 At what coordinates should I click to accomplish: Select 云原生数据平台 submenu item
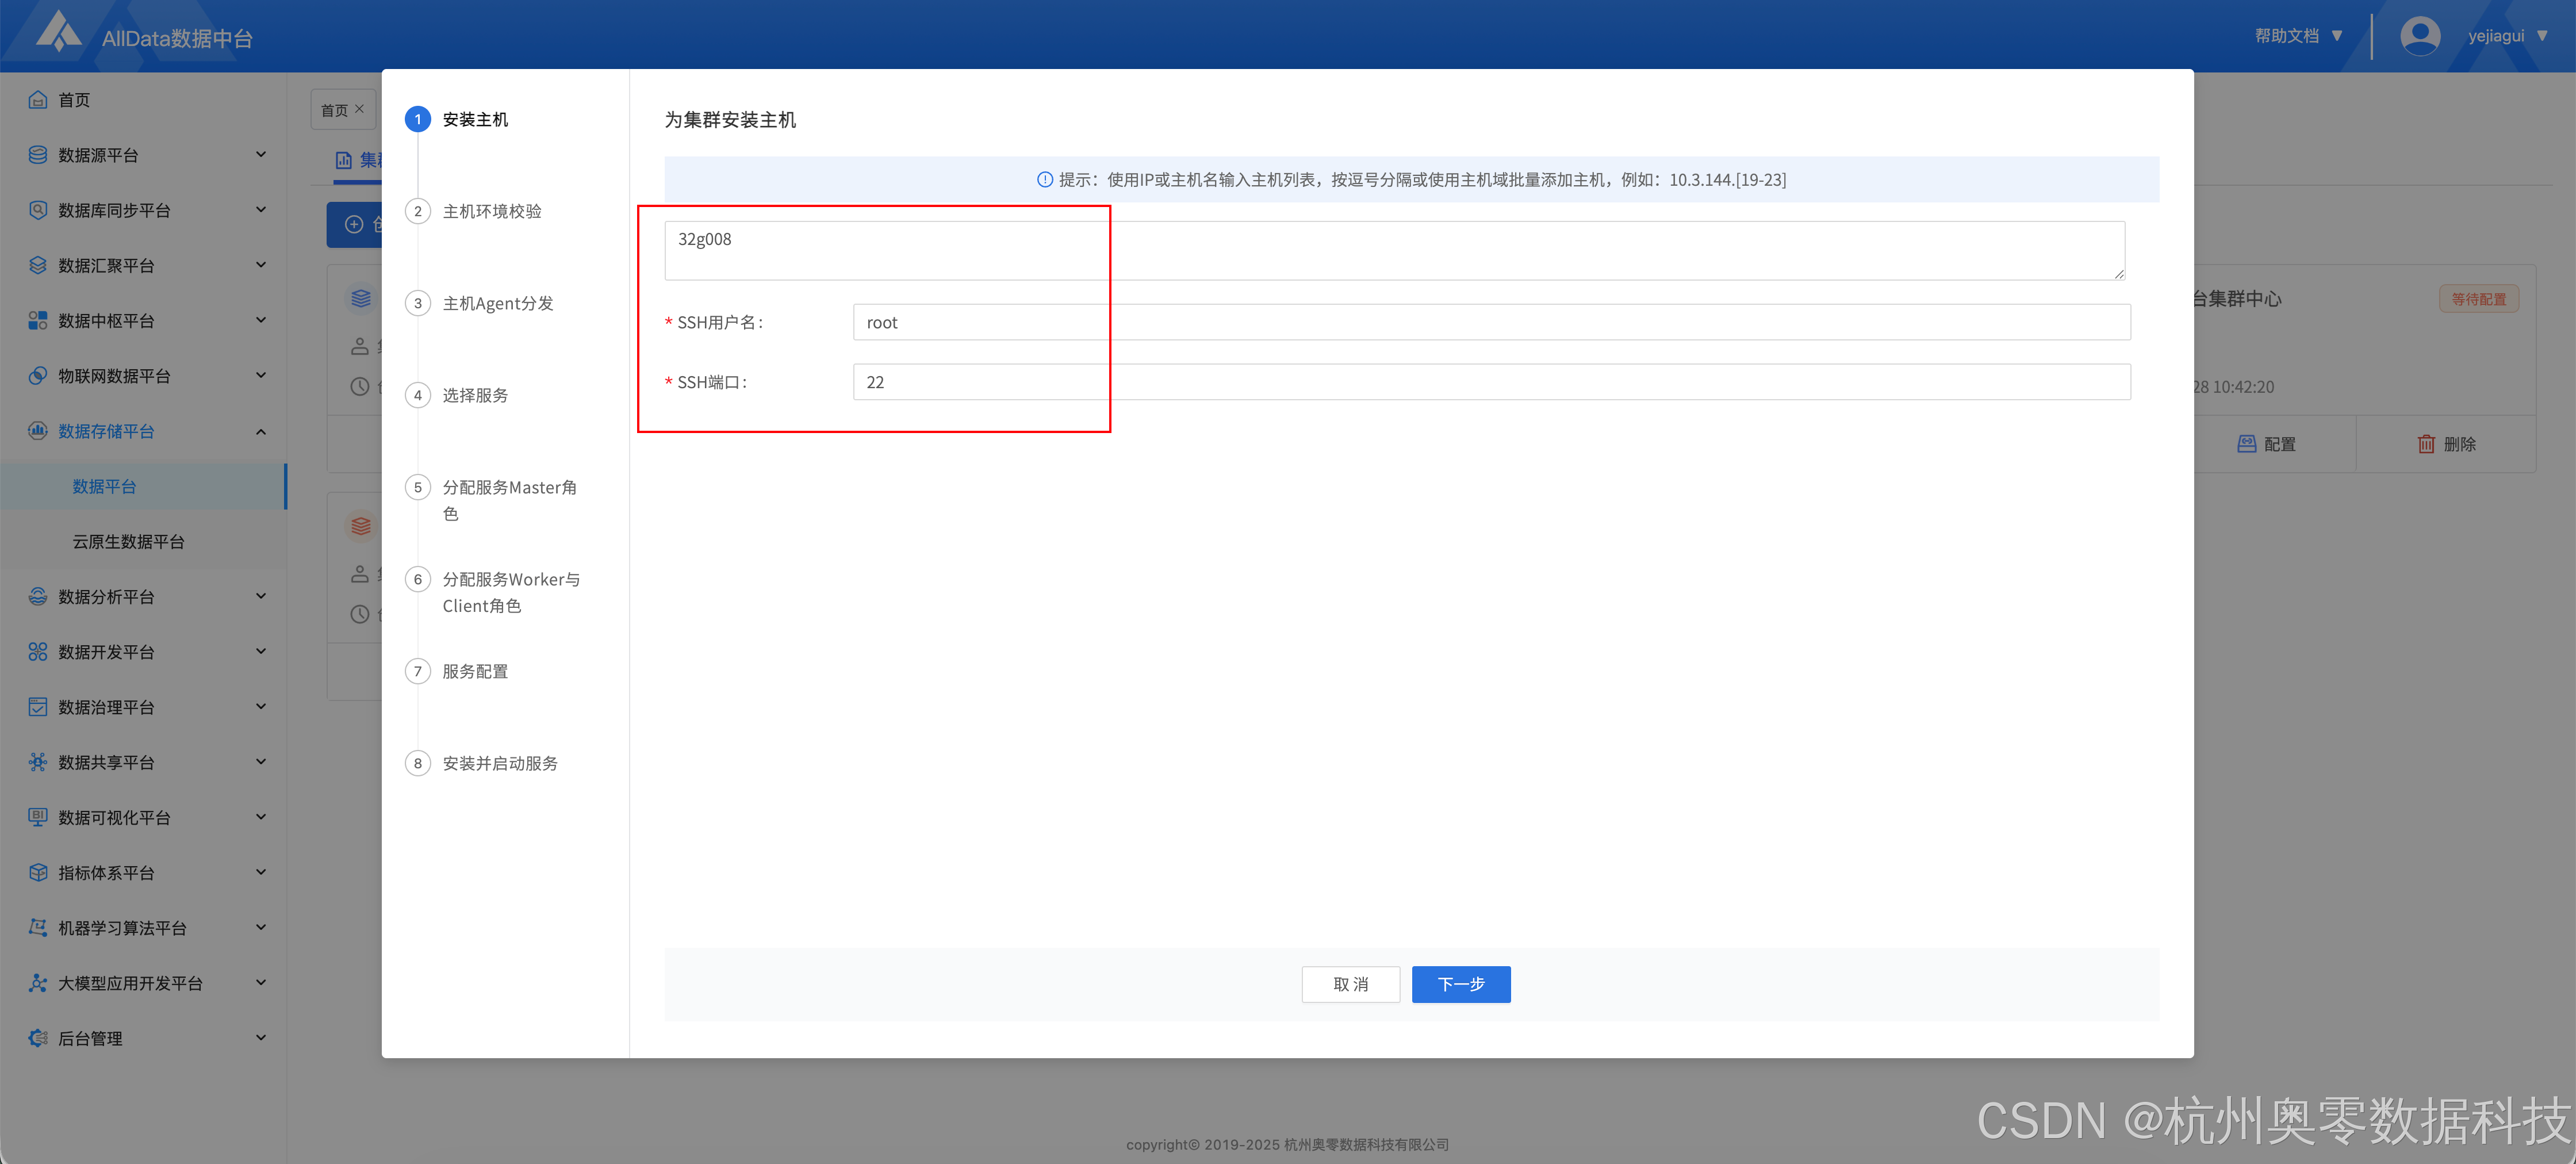(x=128, y=541)
